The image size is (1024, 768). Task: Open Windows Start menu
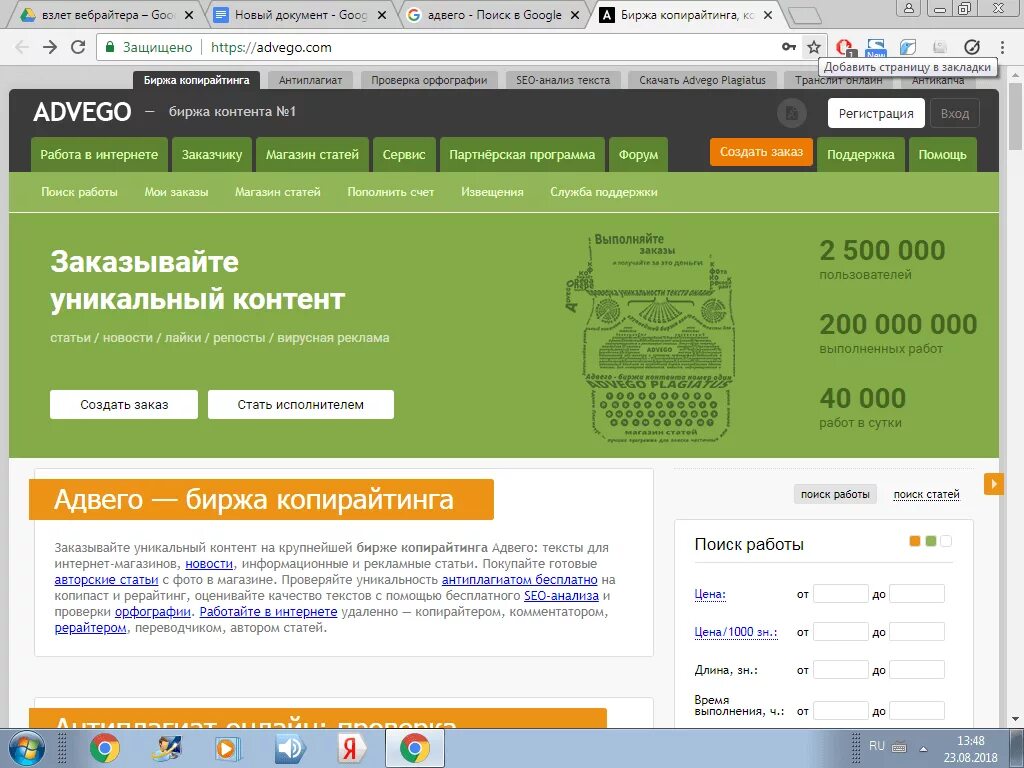[x=27, y=748]
